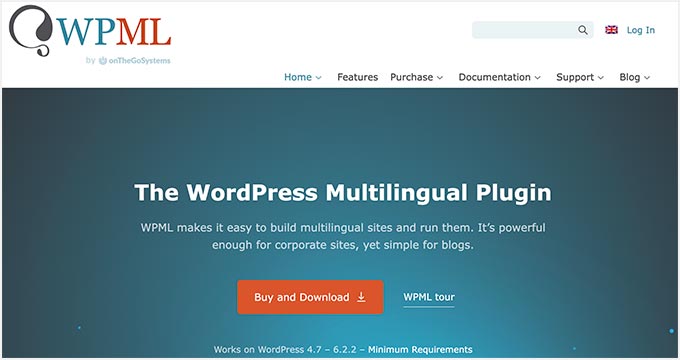Expand the Purchase dropdown chevron
The height and width of the screenshot is (360, 680).
point(440,78)
